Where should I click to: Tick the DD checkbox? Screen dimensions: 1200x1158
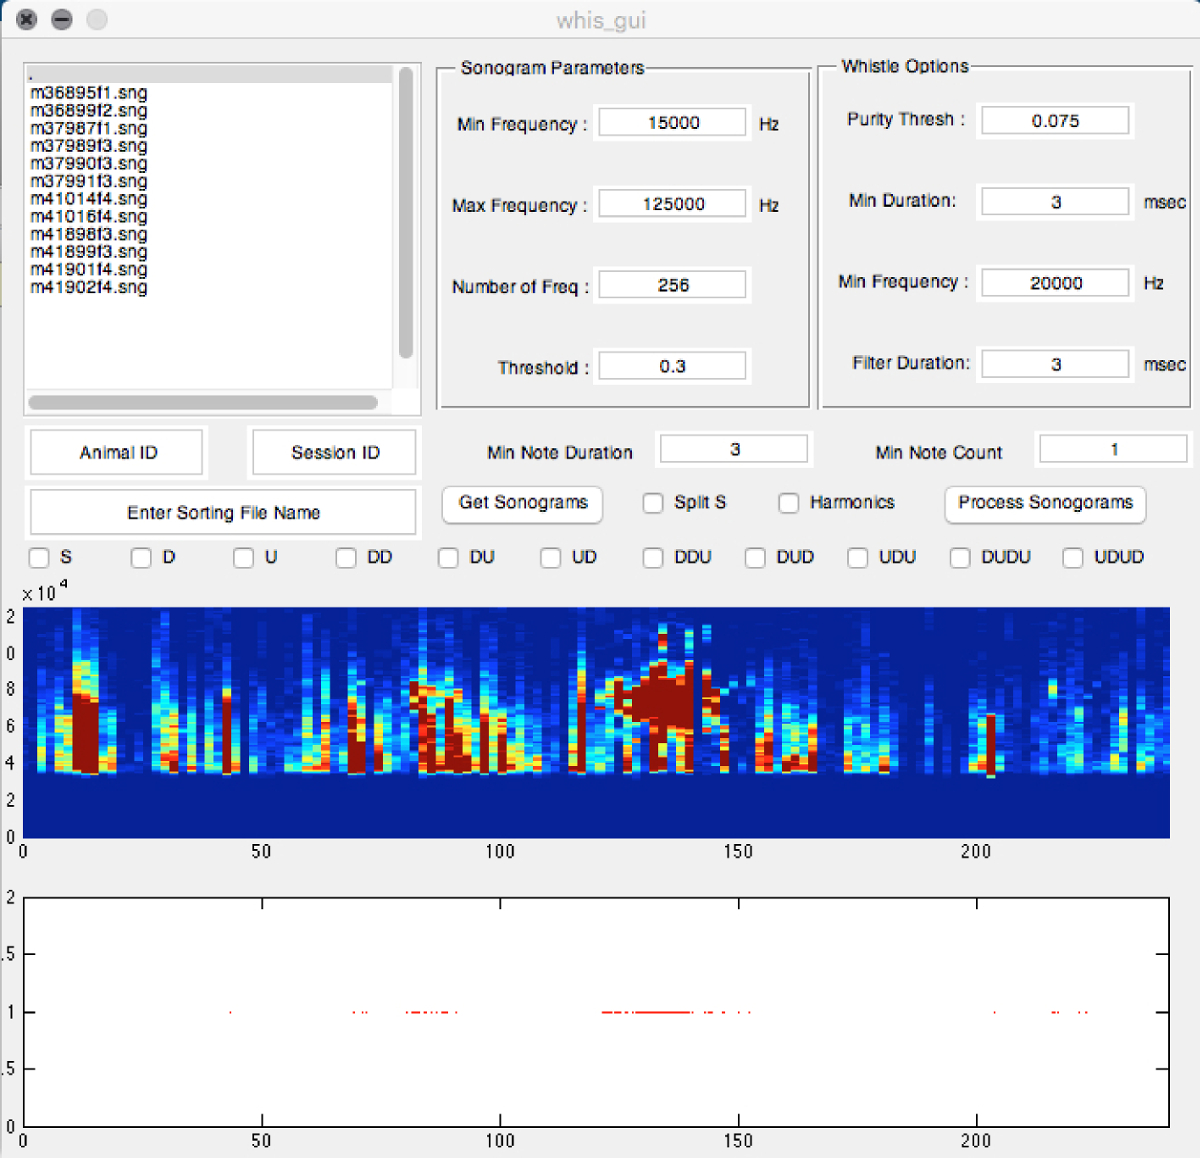click(346, 558)
